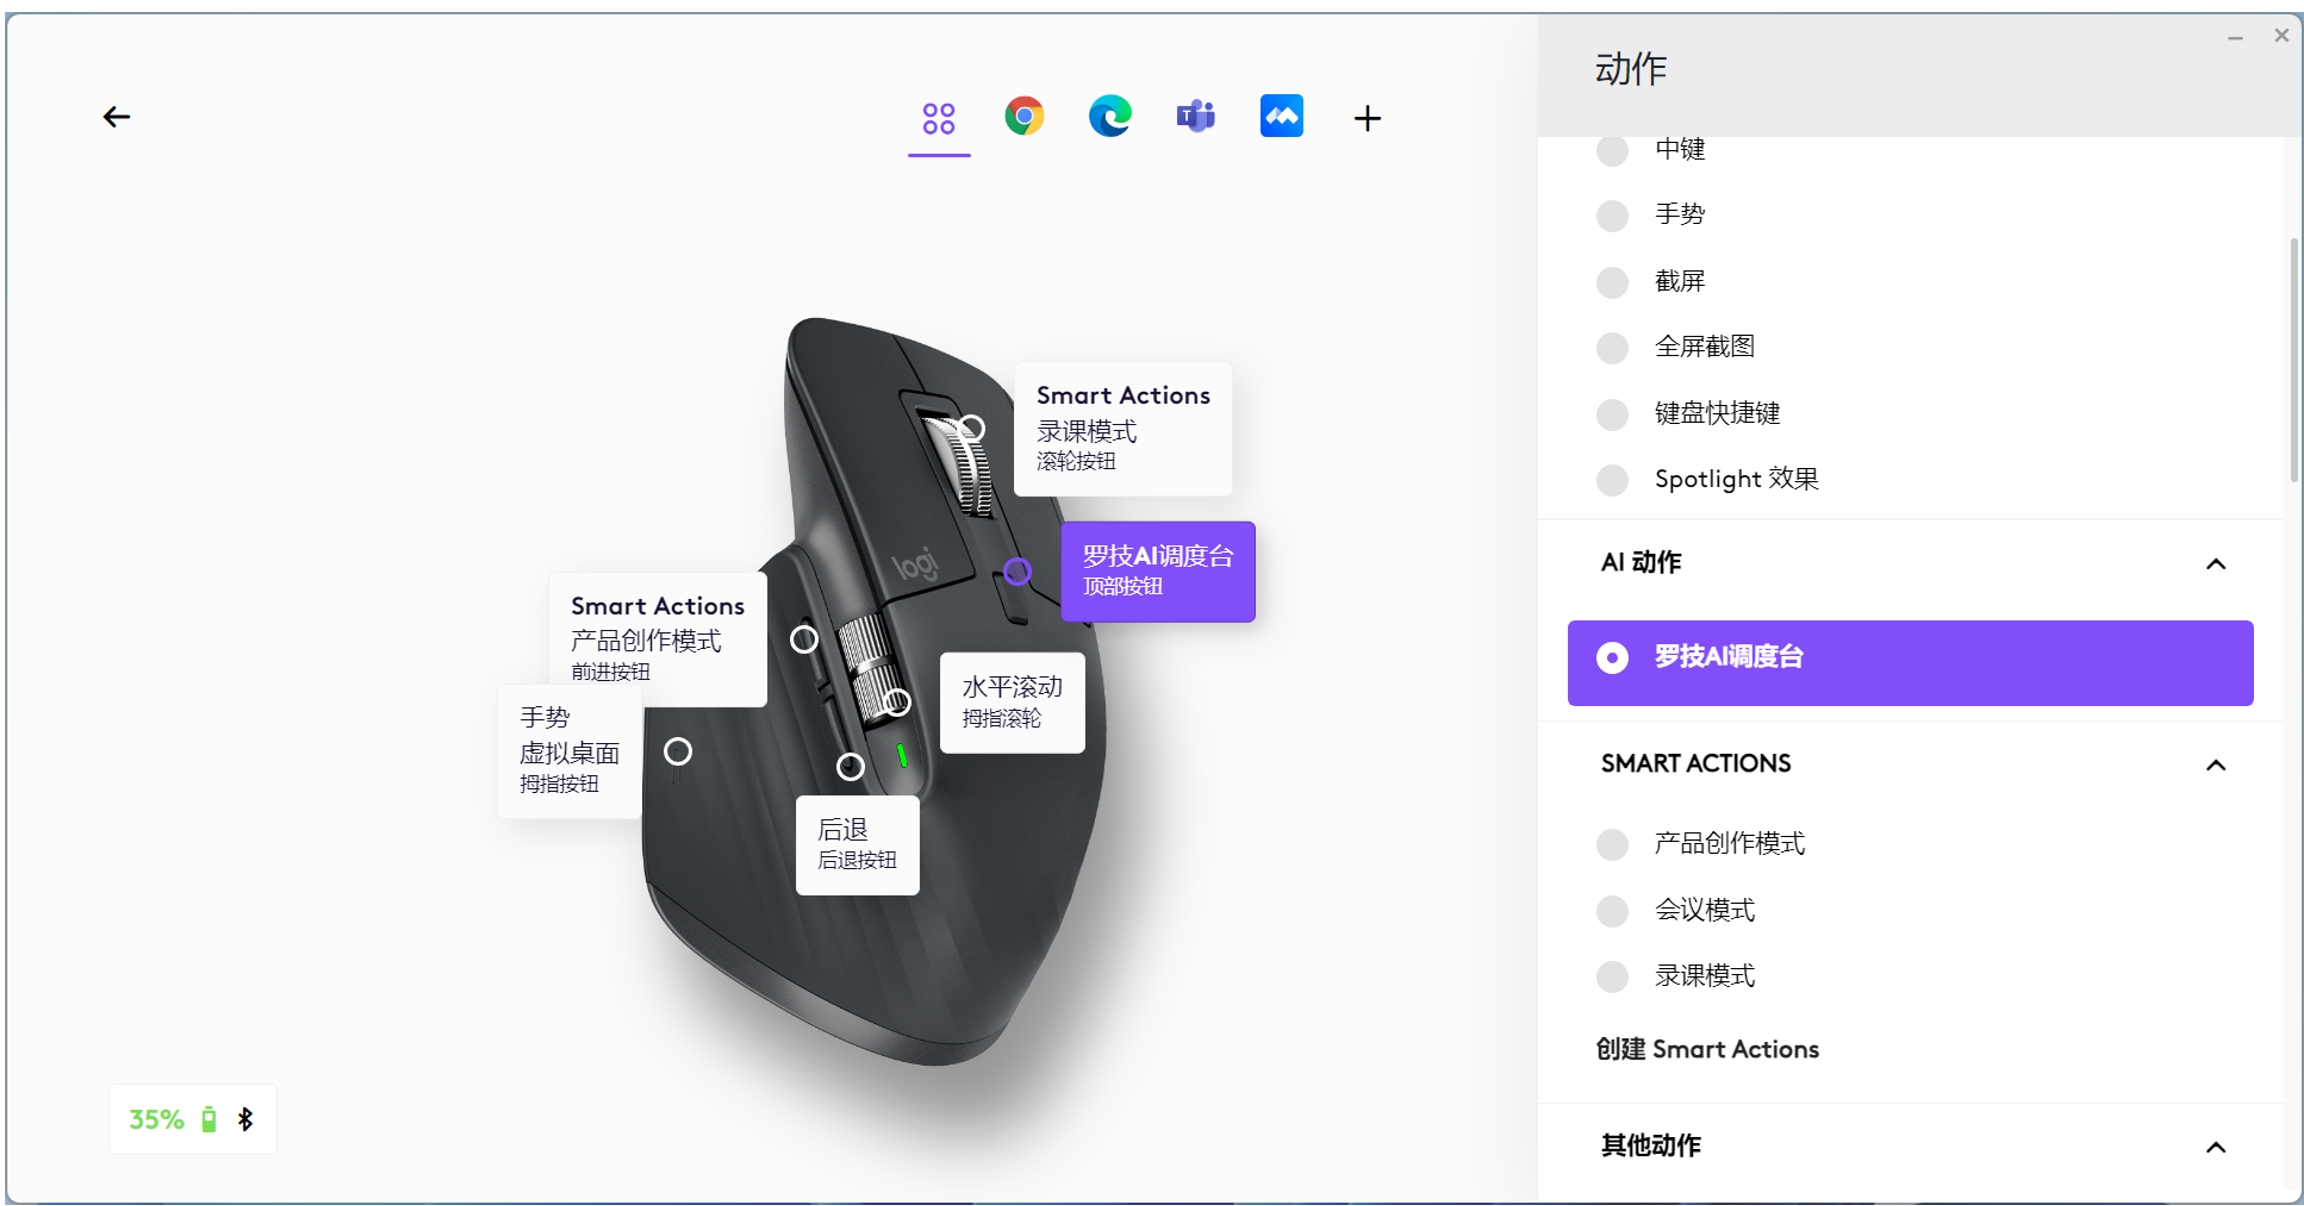Open the 后退 后退按钮 label card
The image size is (2304, 1206).
(x=857, y=845)
